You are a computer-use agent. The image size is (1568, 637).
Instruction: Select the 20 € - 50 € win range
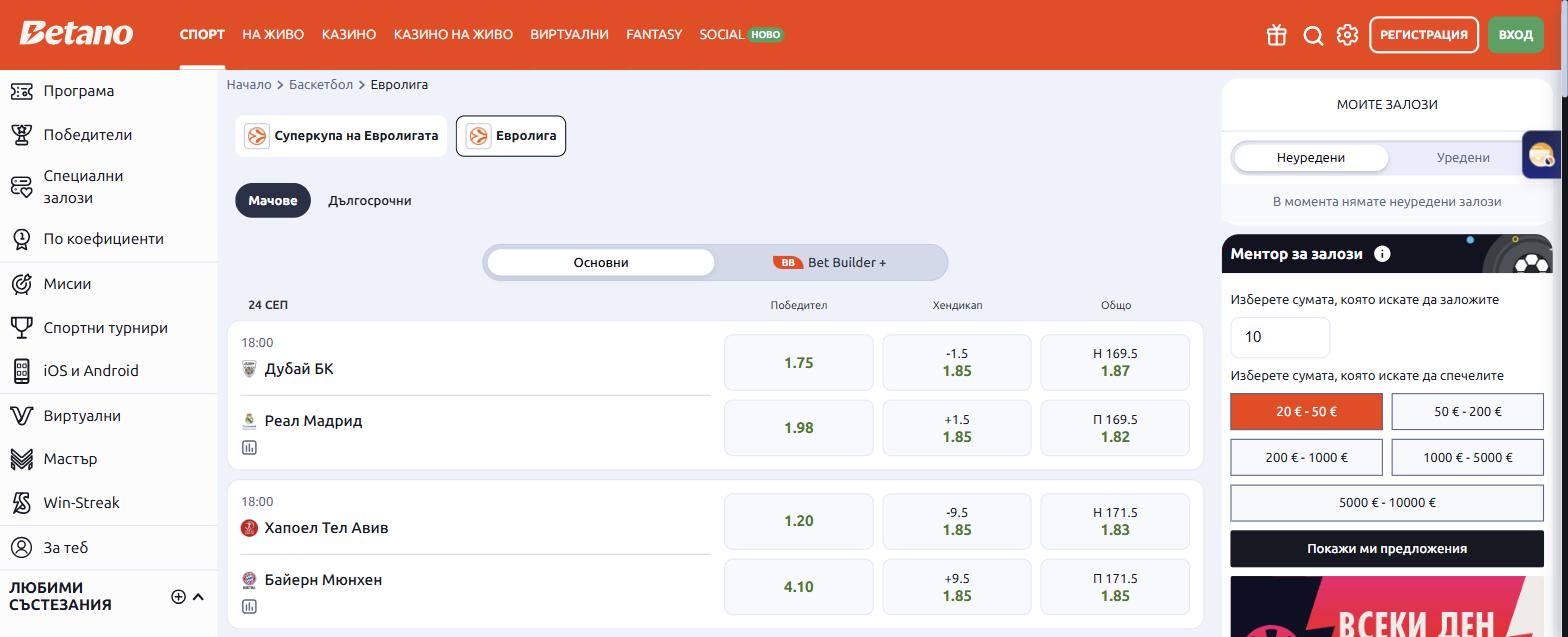[1306, 411]
